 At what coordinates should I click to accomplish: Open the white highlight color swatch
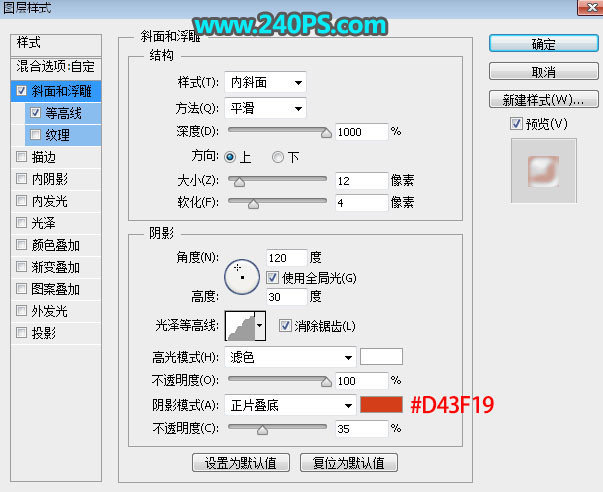(381, 357)
